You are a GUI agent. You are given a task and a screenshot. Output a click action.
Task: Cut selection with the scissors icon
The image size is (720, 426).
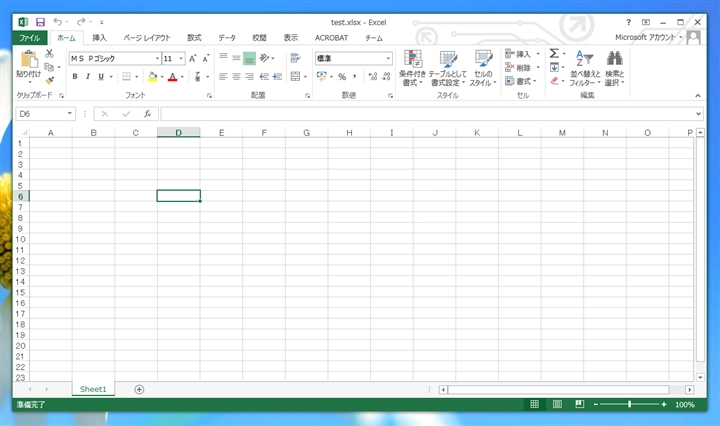click(49, 53)
